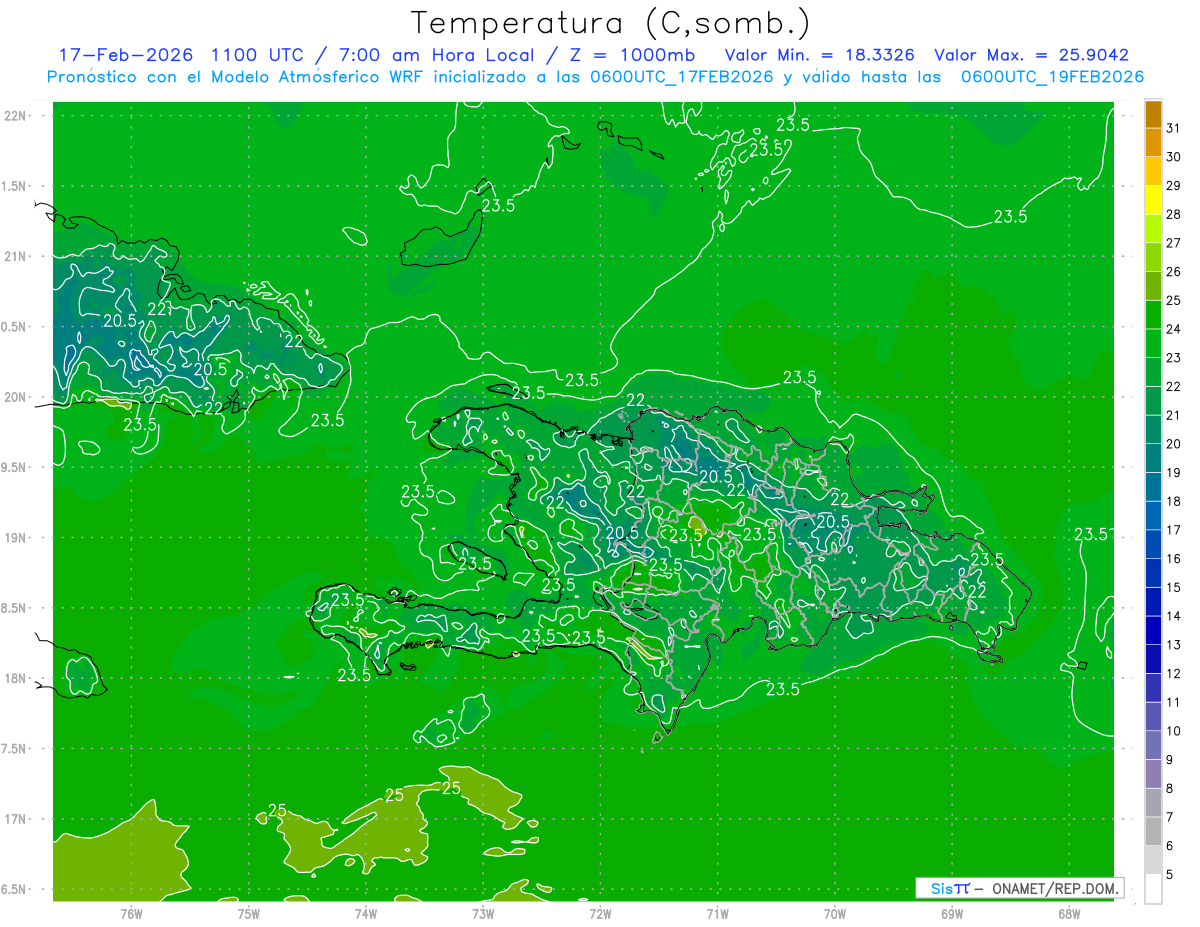Click the "76W" longitude axis label
1200x927 pixels.
(x=130, y=914)
